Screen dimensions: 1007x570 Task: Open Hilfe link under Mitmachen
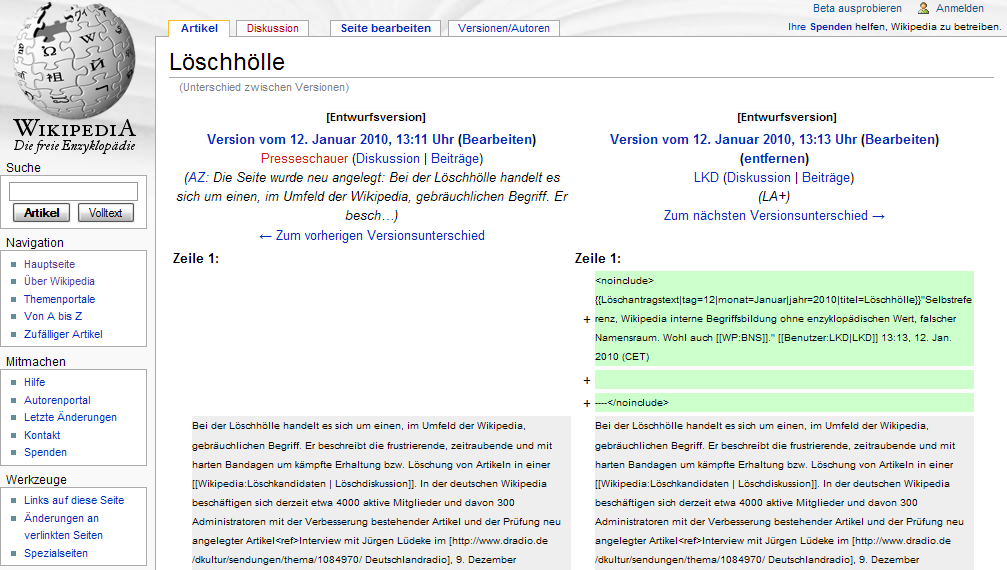coord(34,383)
